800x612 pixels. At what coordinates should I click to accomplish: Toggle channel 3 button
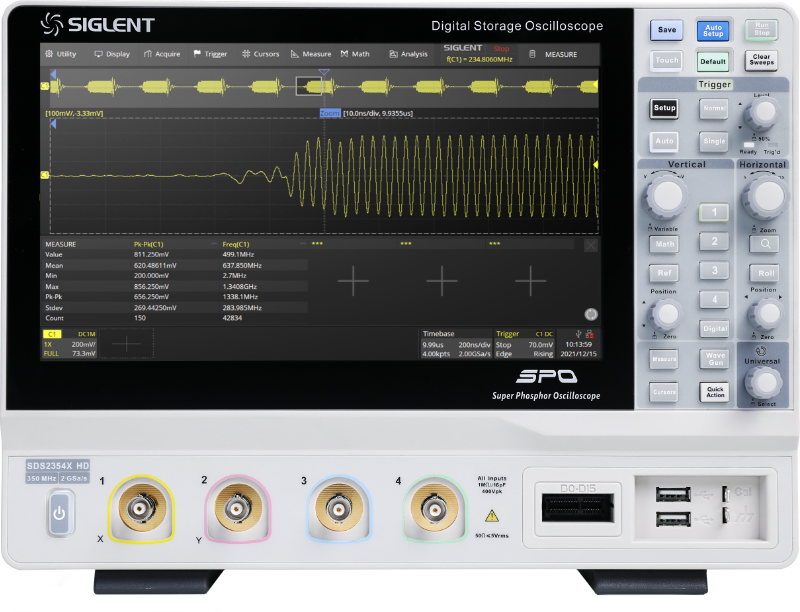714,270
